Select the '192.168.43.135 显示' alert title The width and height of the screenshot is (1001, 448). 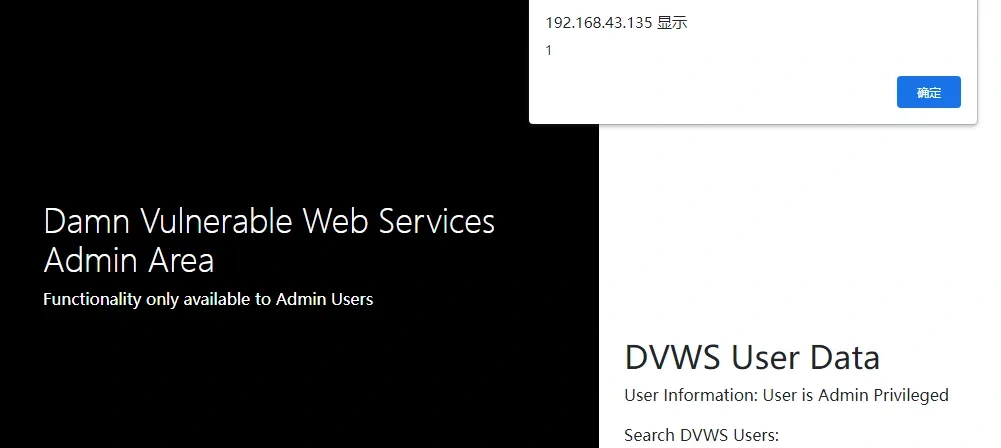[616, 23]
